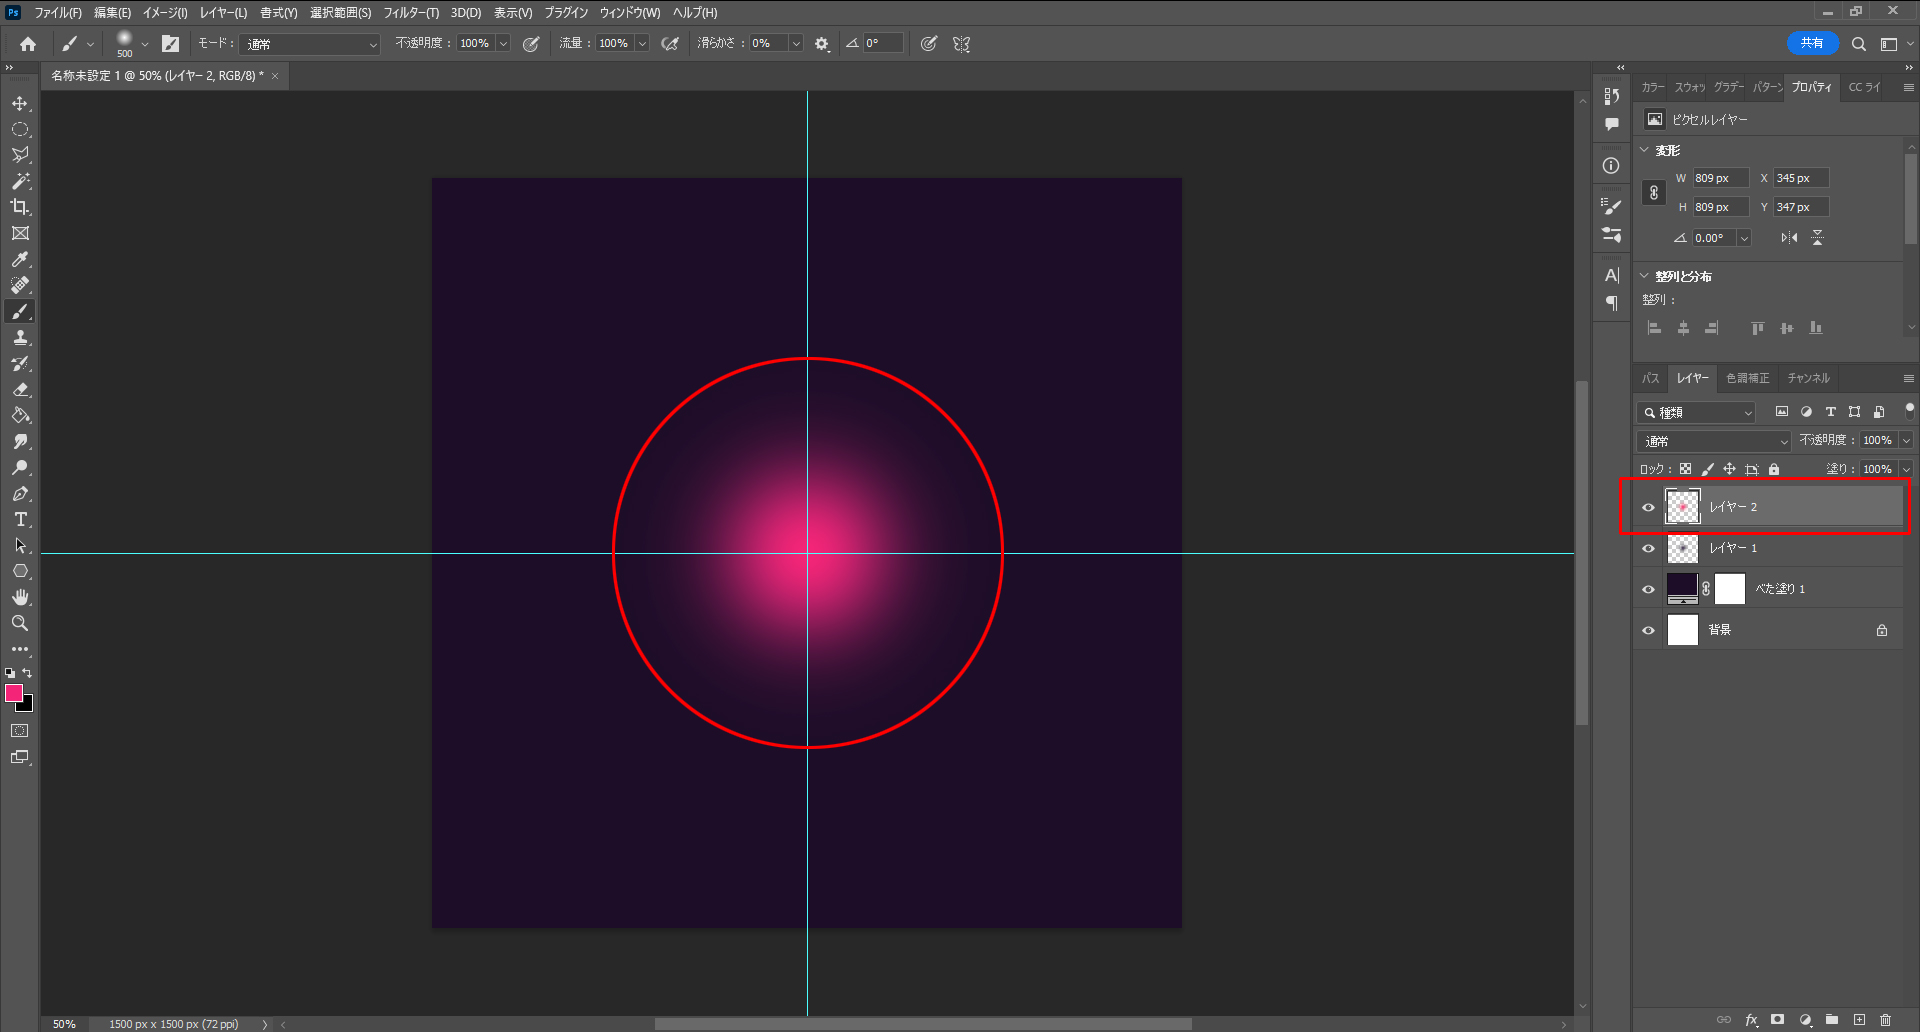Screen dimensions: 1920x1032
Task: Select the Horizontal Type tool
Action: click(x=20, y=520)
